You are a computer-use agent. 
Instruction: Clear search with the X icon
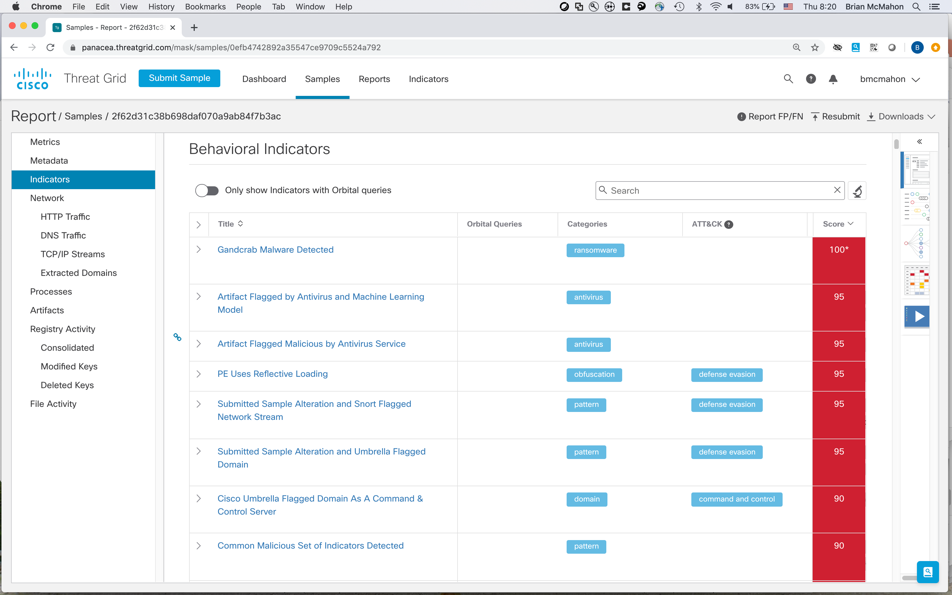pyautogui.click(x=837, y=190)
